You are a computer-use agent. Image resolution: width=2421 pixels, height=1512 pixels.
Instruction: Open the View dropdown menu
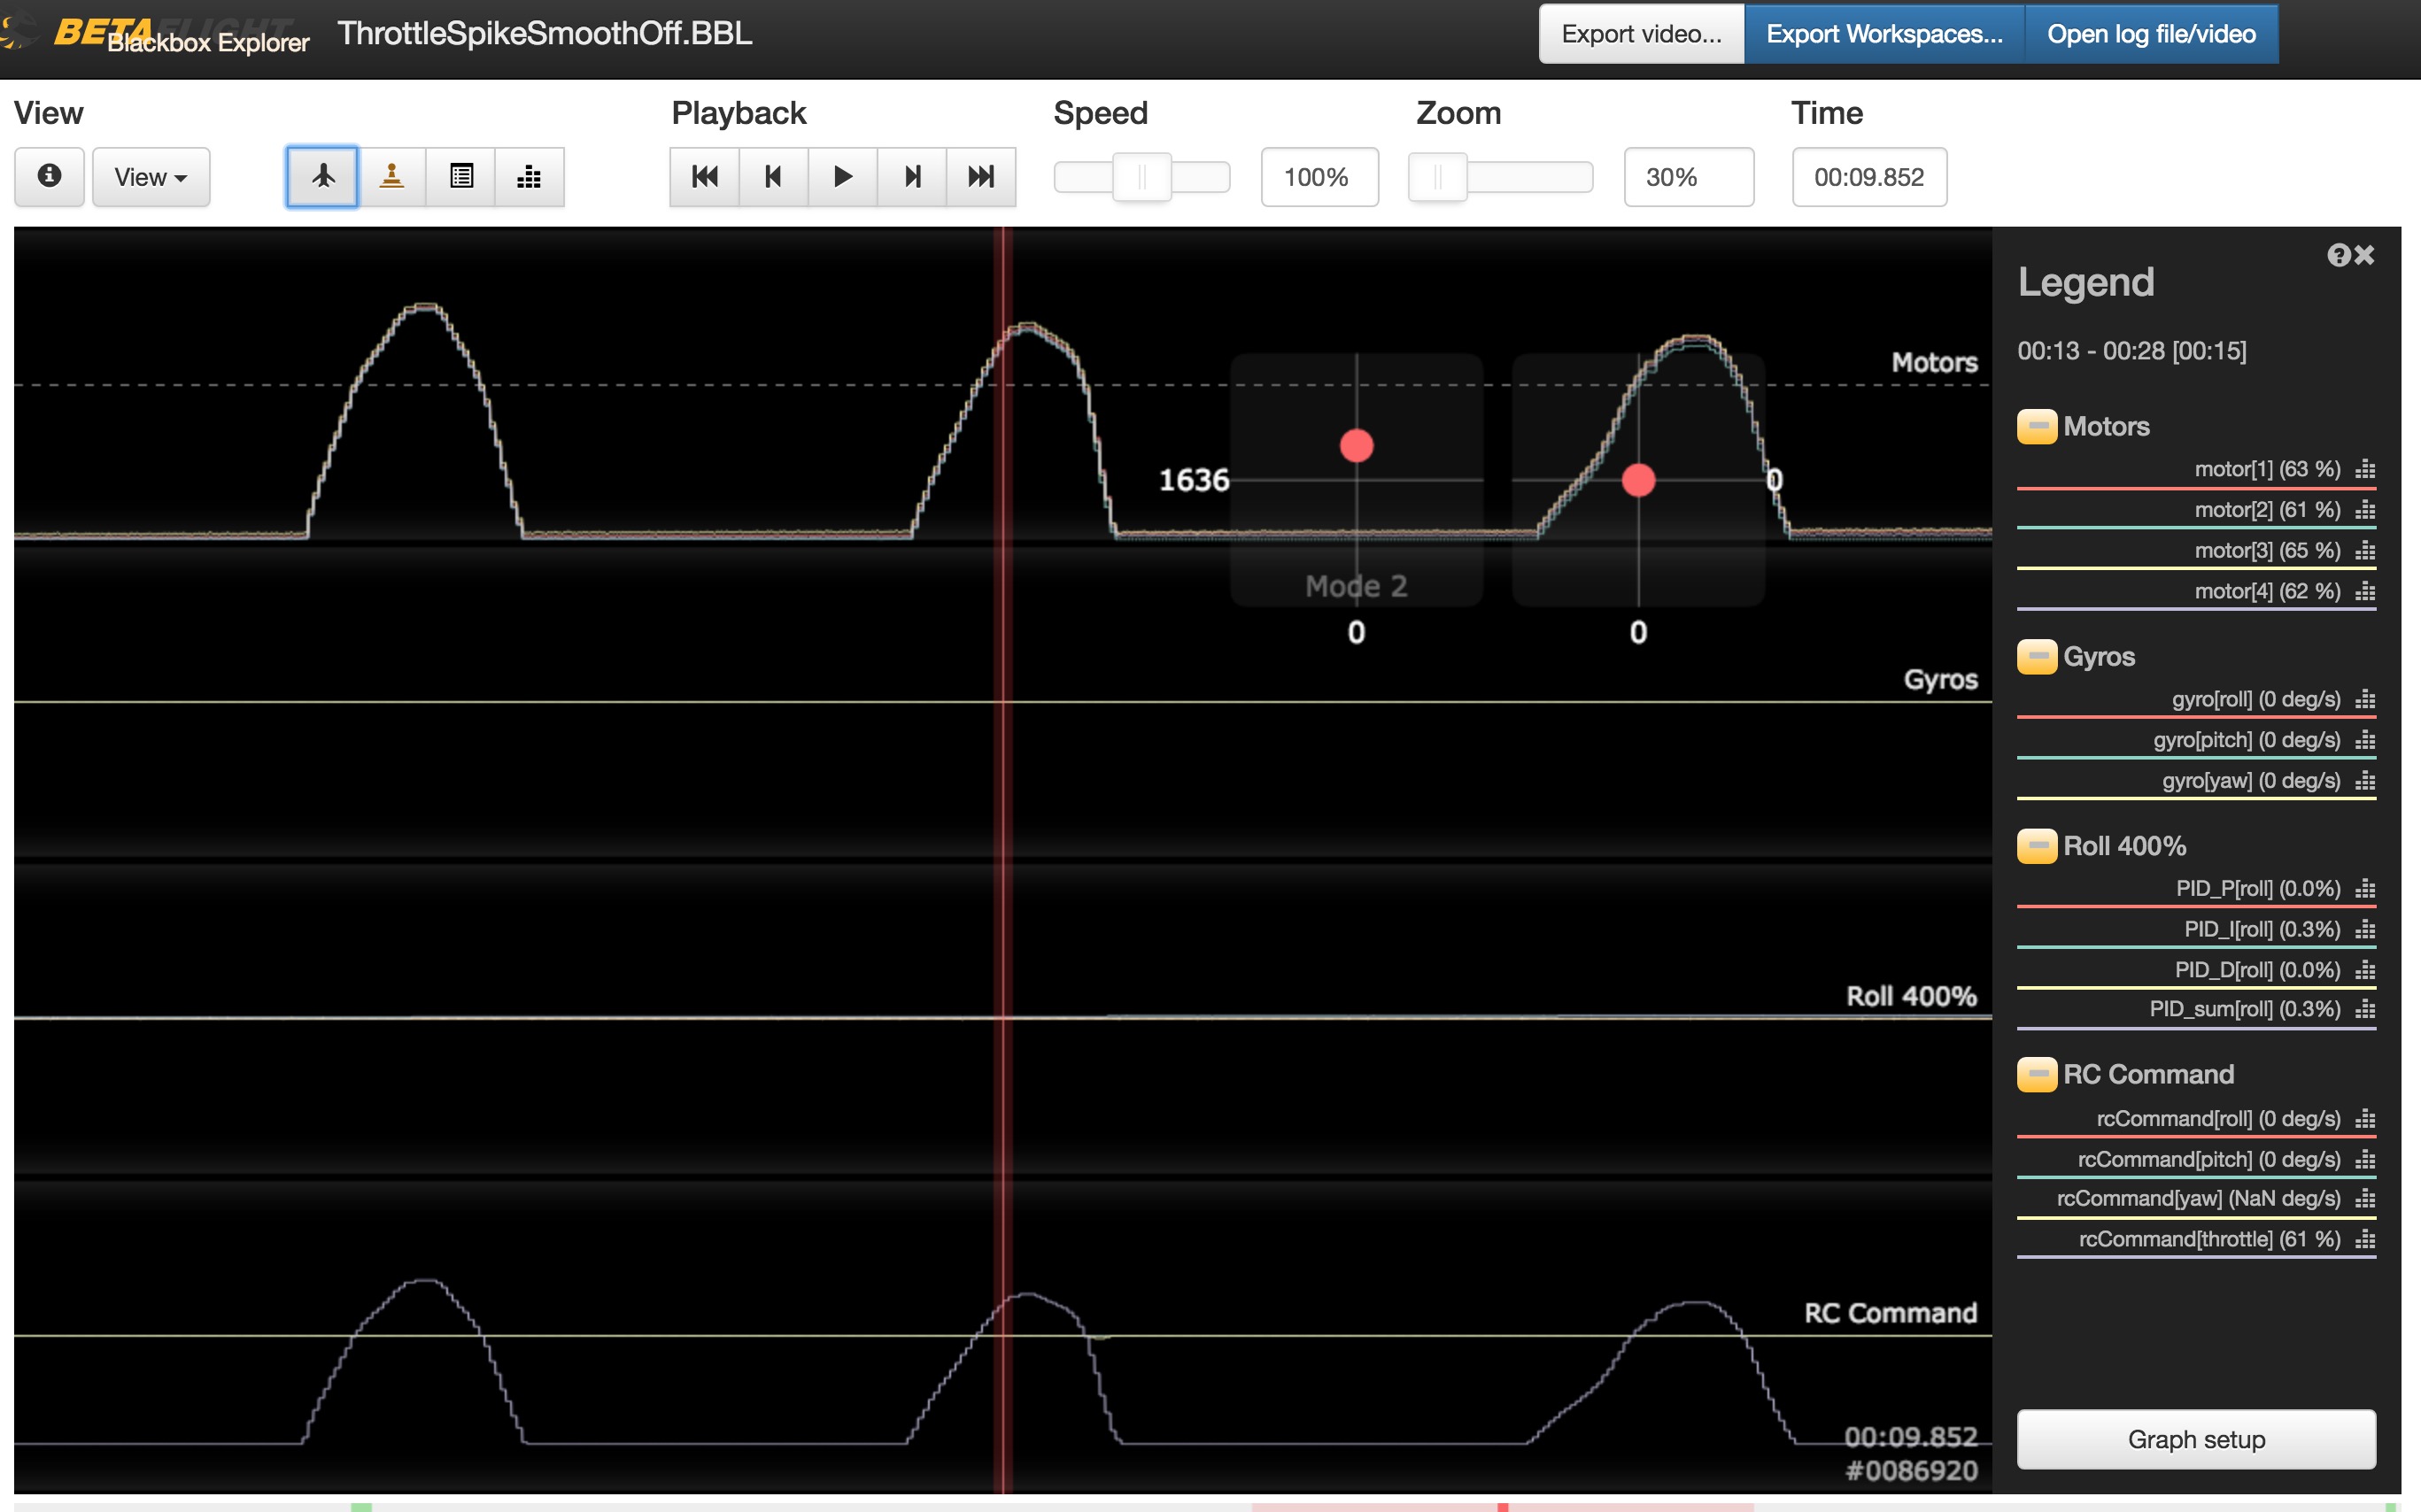point(150,176)
